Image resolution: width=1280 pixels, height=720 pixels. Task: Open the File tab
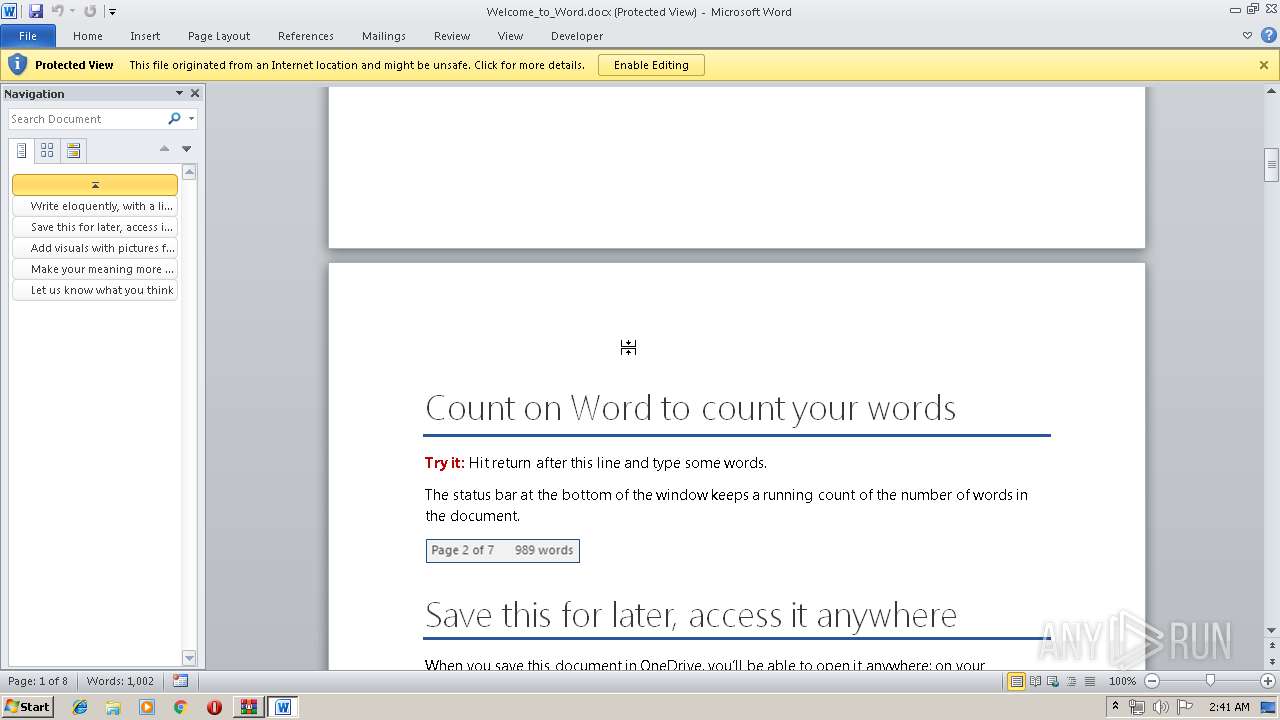click(28, 36)
